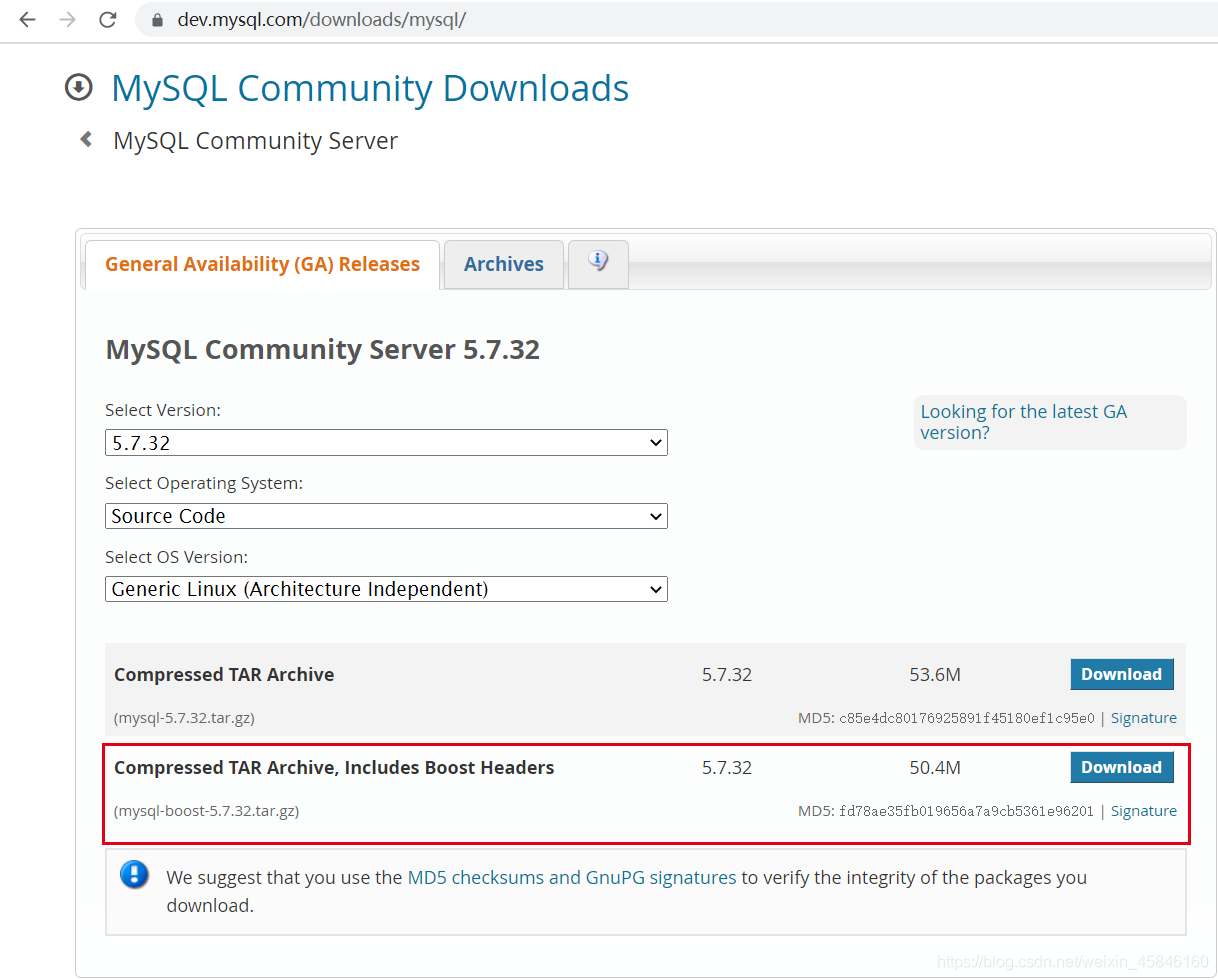Click the 53.6M file size value
Viewport: 1218px width, 980px height.
pos(935,675)
